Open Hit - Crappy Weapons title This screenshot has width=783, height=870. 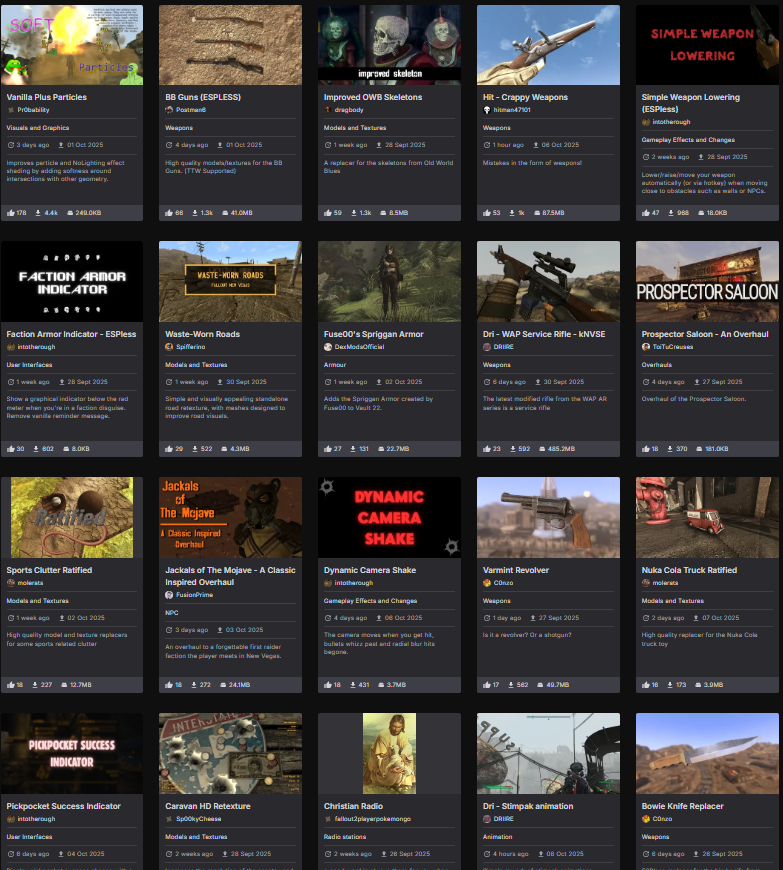[525, 97]
